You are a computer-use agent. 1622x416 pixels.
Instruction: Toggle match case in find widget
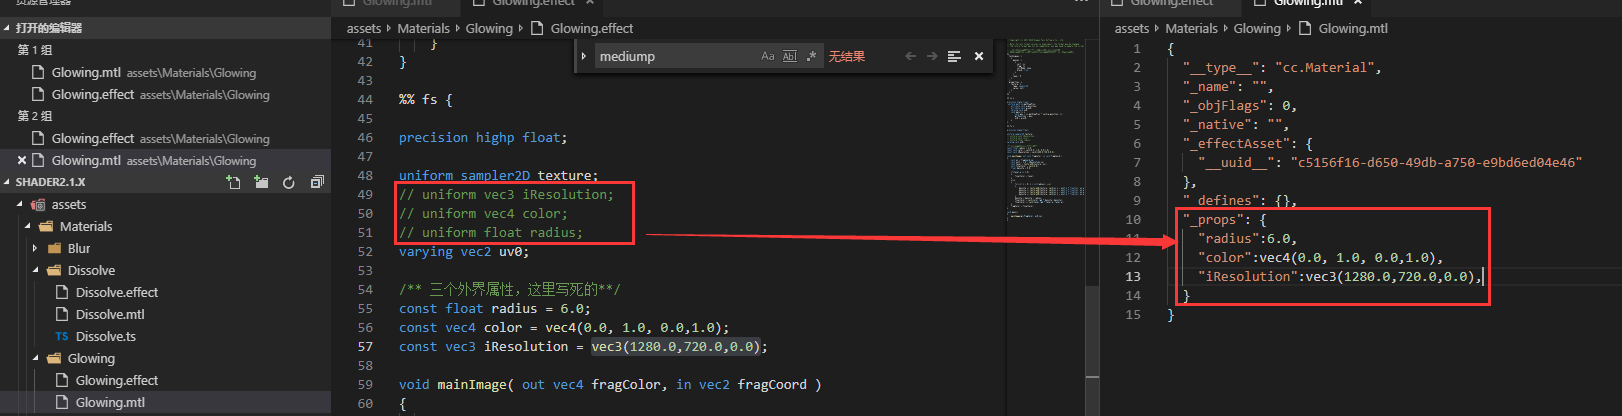768,57
